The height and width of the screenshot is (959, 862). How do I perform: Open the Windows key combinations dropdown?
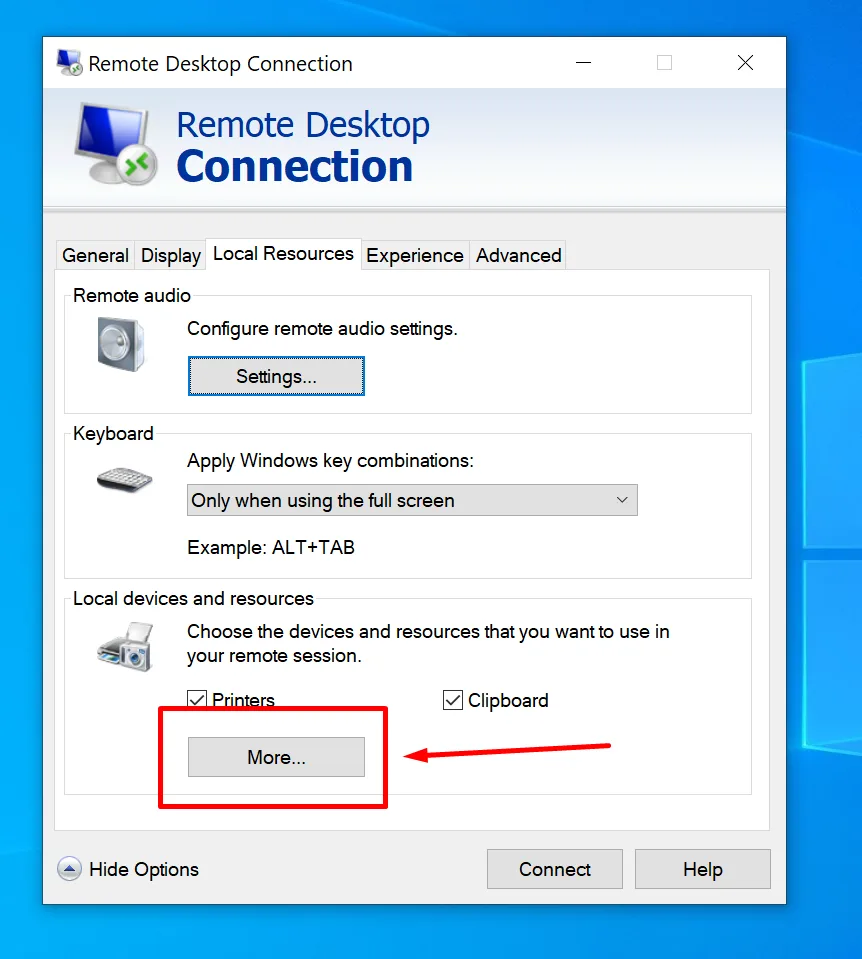pyautogui.click(x=412, y=500)
